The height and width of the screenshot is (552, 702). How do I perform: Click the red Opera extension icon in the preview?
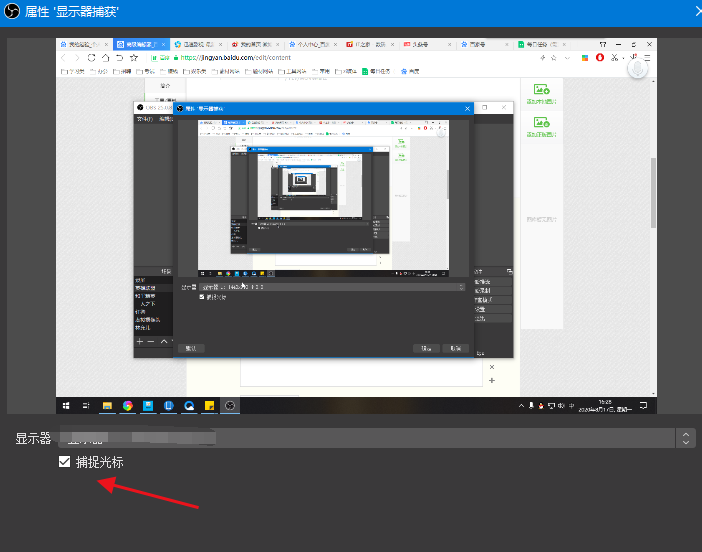pyautogui.click(x=600, y=58)
